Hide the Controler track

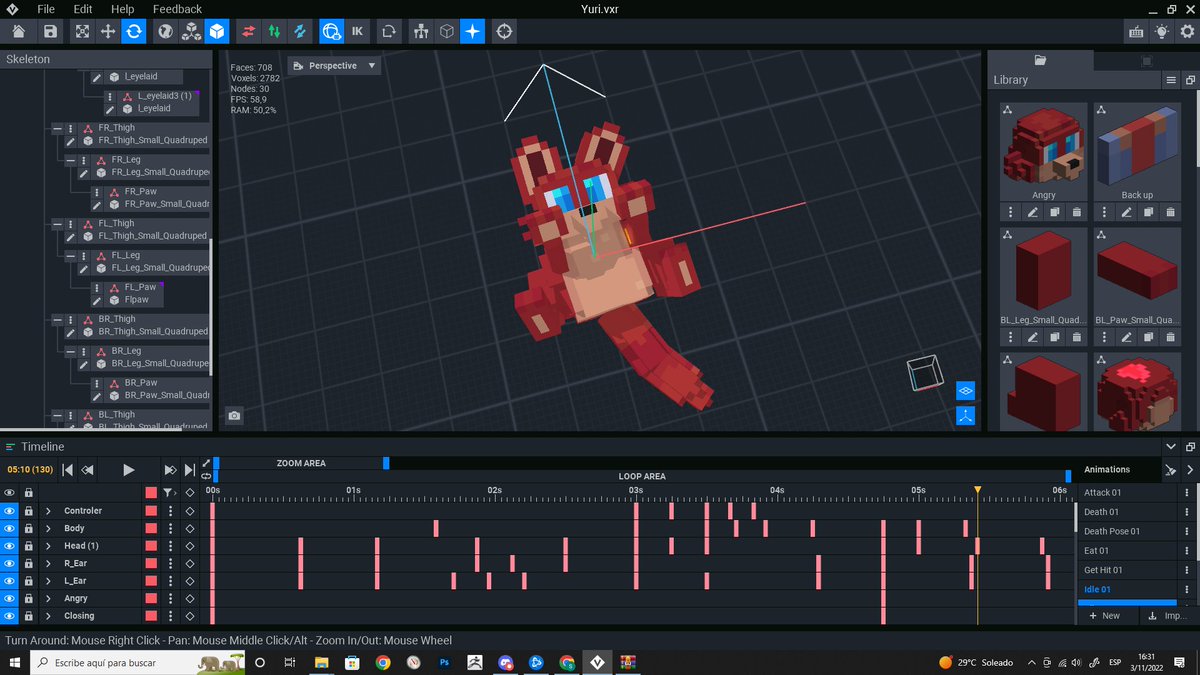coord(9,511)
